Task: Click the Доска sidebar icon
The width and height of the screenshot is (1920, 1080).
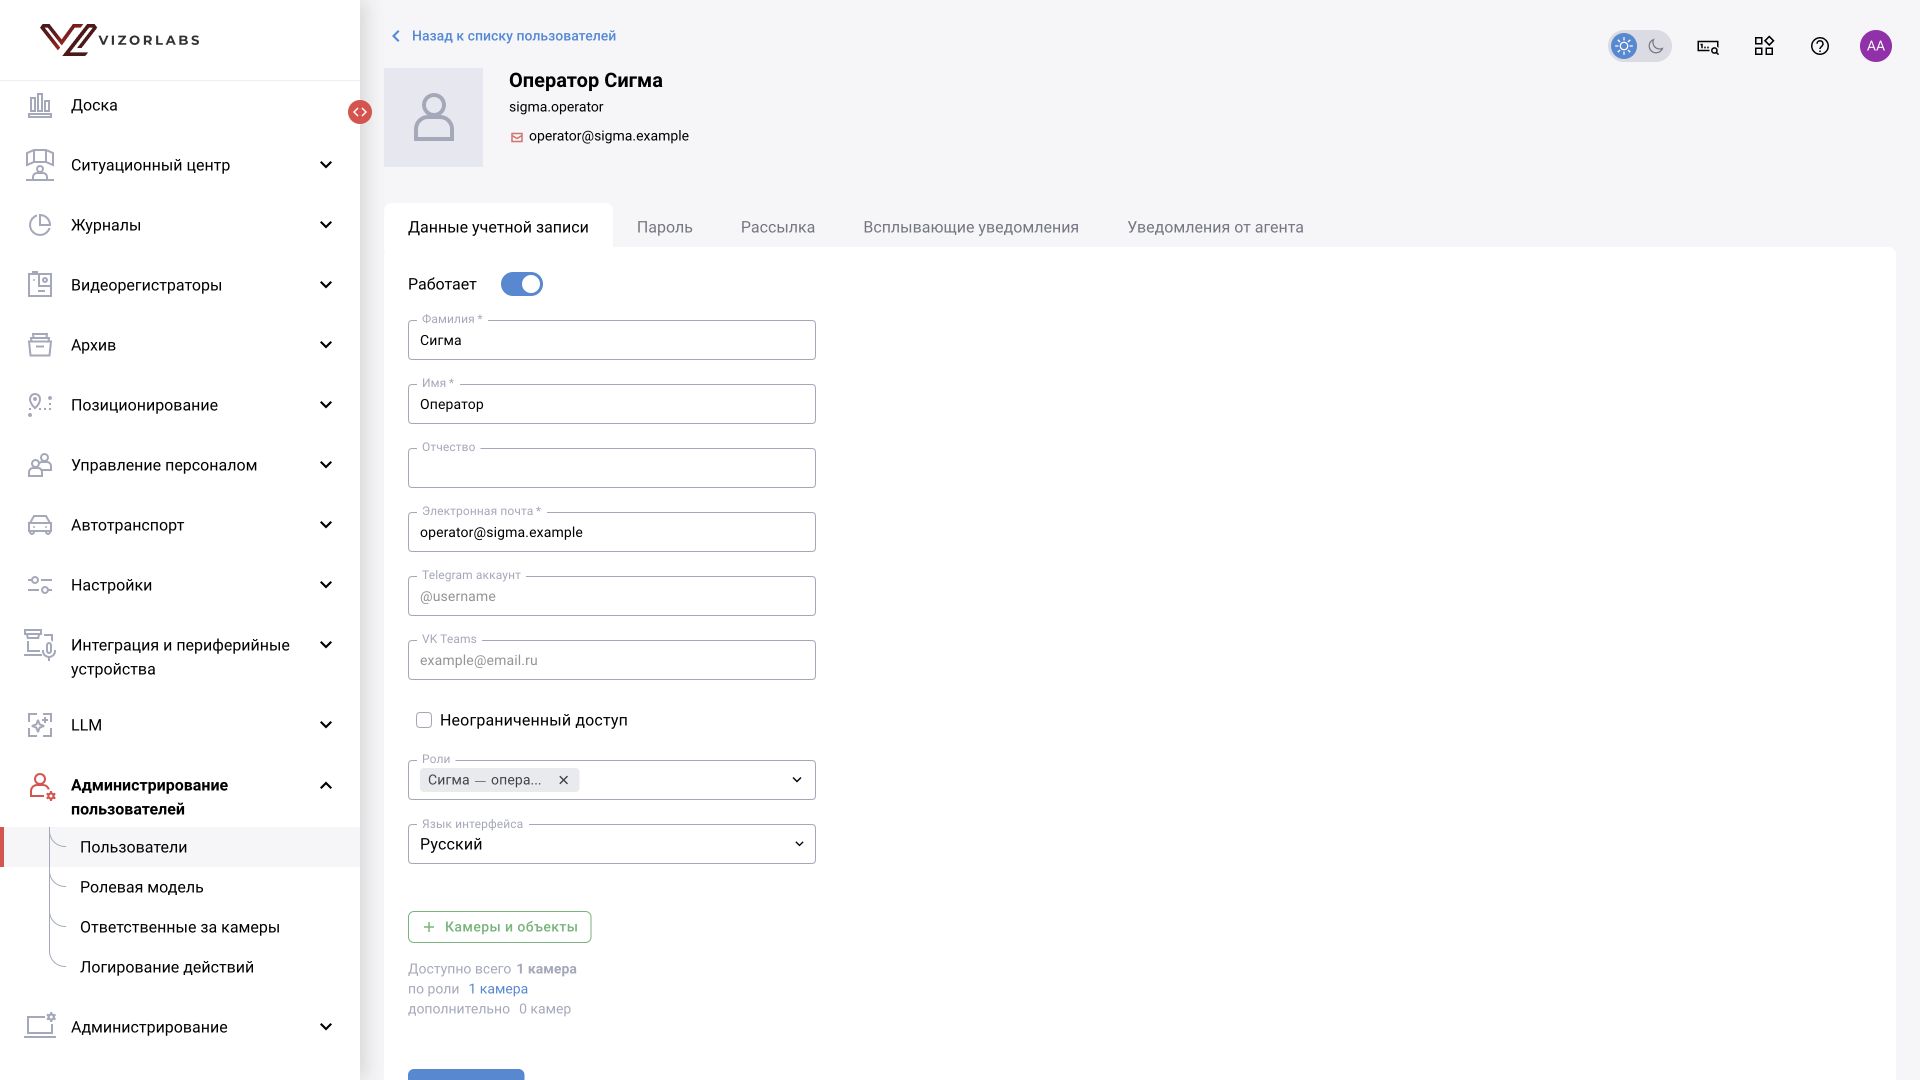Action: [x=40, y=105]
